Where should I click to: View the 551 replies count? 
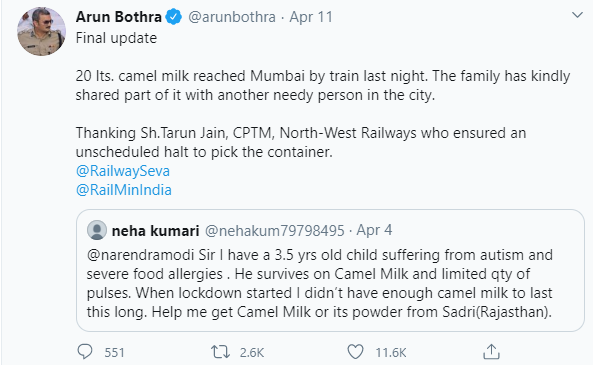point(114,353)
